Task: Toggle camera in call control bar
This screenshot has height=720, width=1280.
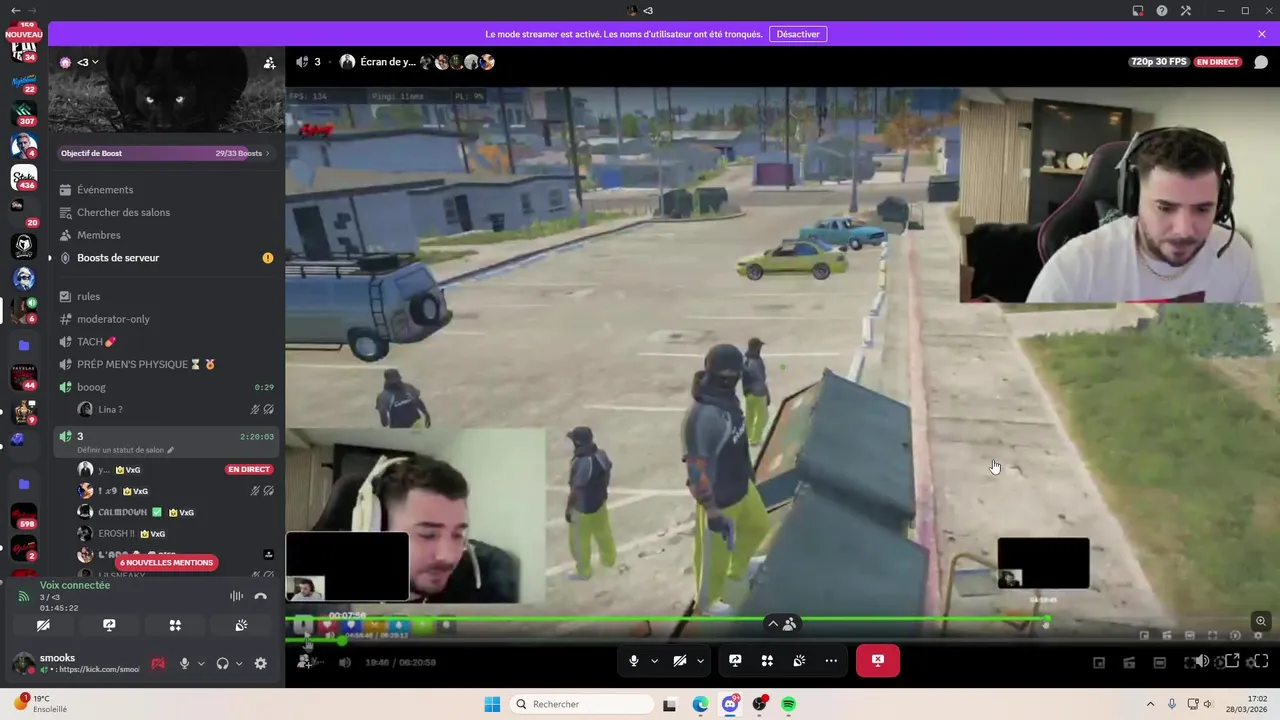Action: coord(680,661)
